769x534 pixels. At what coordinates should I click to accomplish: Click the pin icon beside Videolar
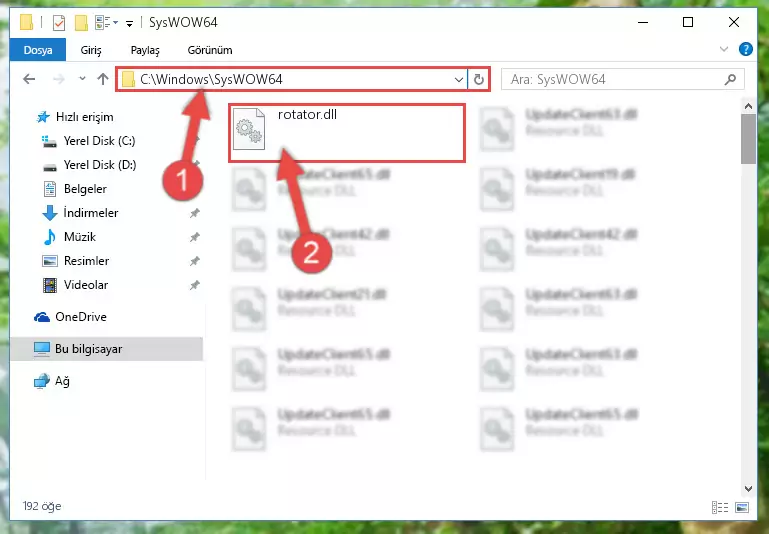pyautogui.click(x=195, y=285)
